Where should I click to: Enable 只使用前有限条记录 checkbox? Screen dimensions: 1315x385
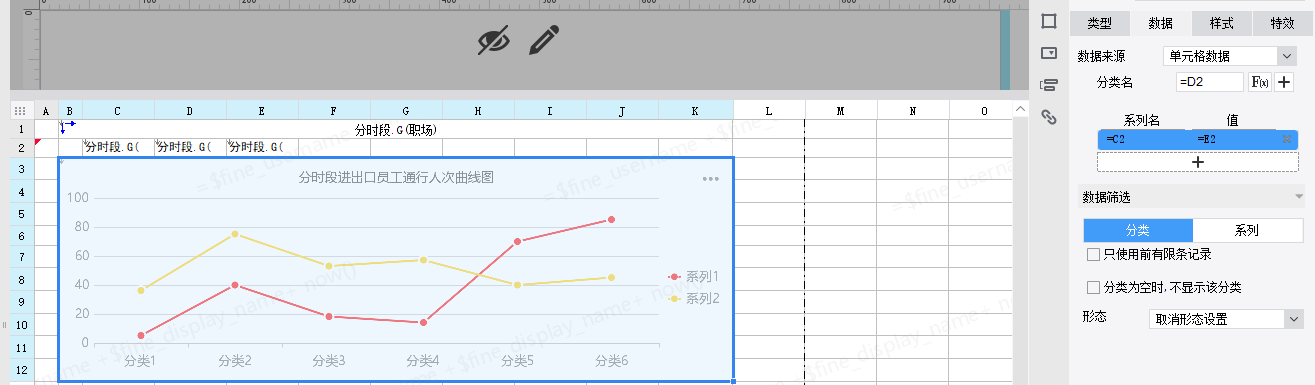click(x=1093, y=255)
